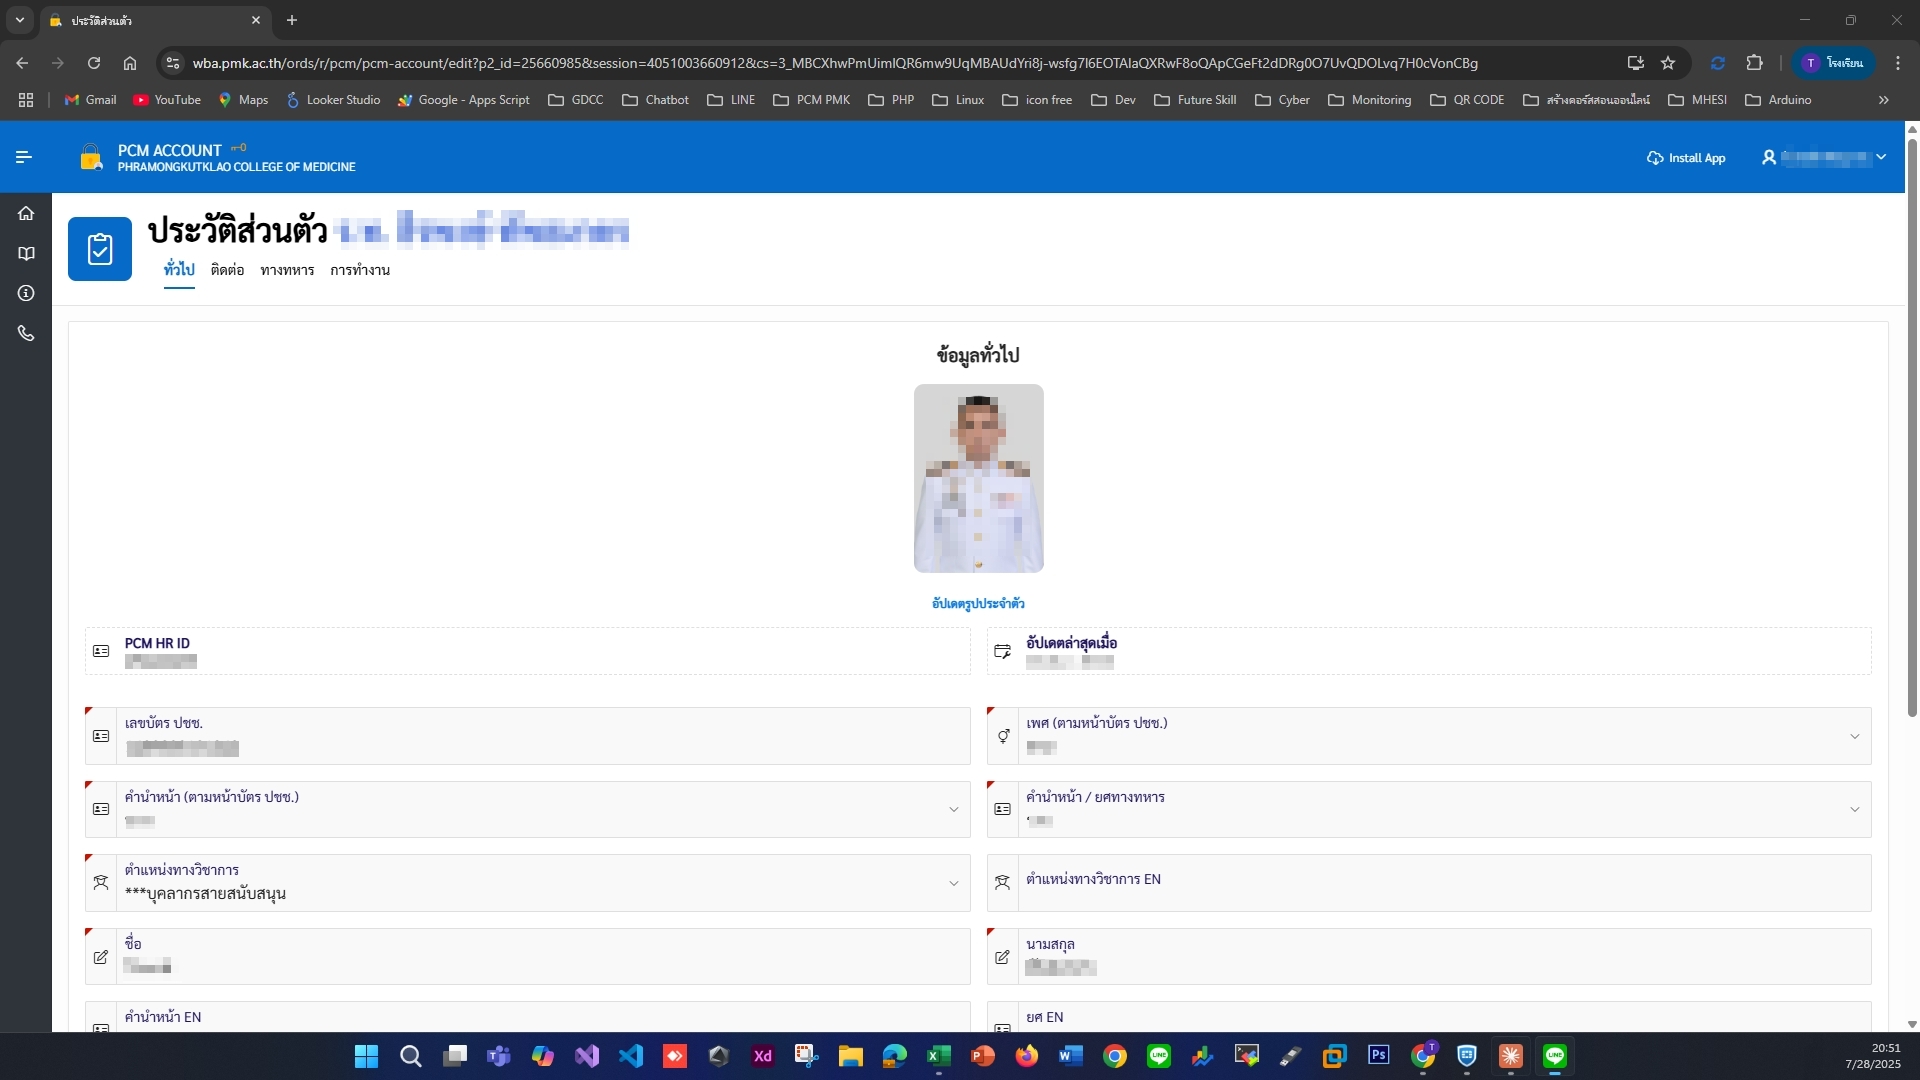Open the การทำงาน tab

click(360, 270)
